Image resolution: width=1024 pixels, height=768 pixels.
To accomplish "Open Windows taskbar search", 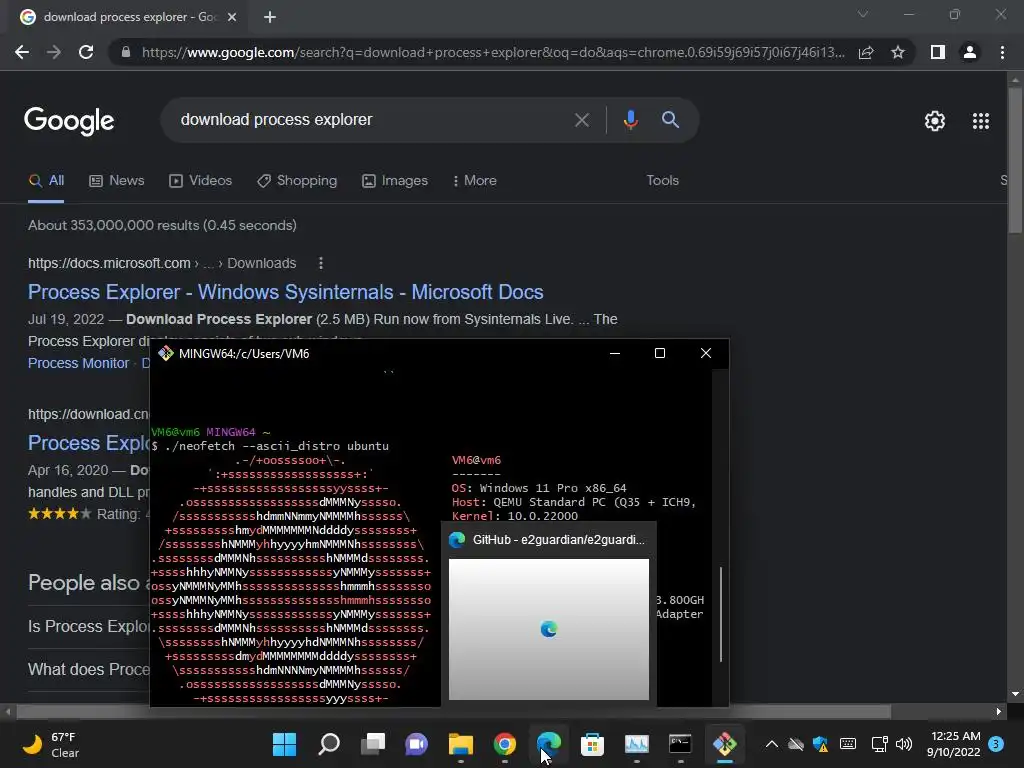I will (328, 744).
